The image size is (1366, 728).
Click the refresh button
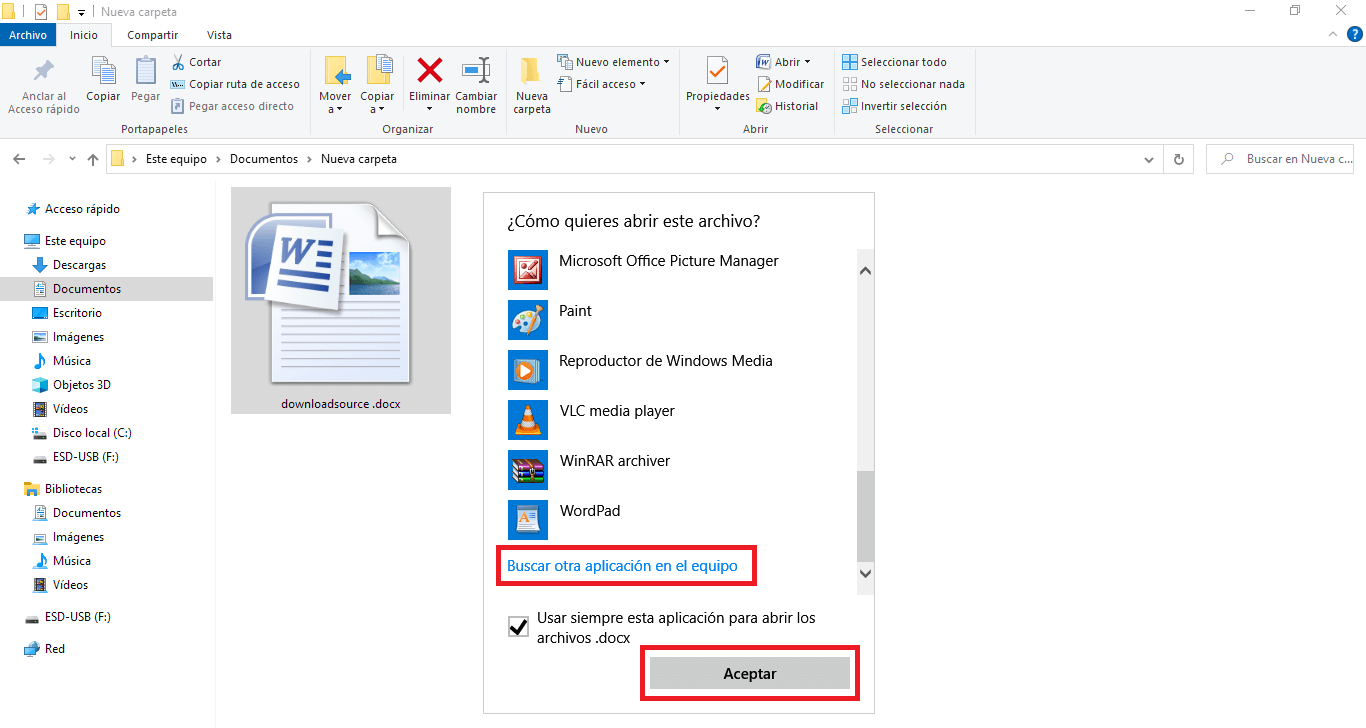tap(1179, 159)
